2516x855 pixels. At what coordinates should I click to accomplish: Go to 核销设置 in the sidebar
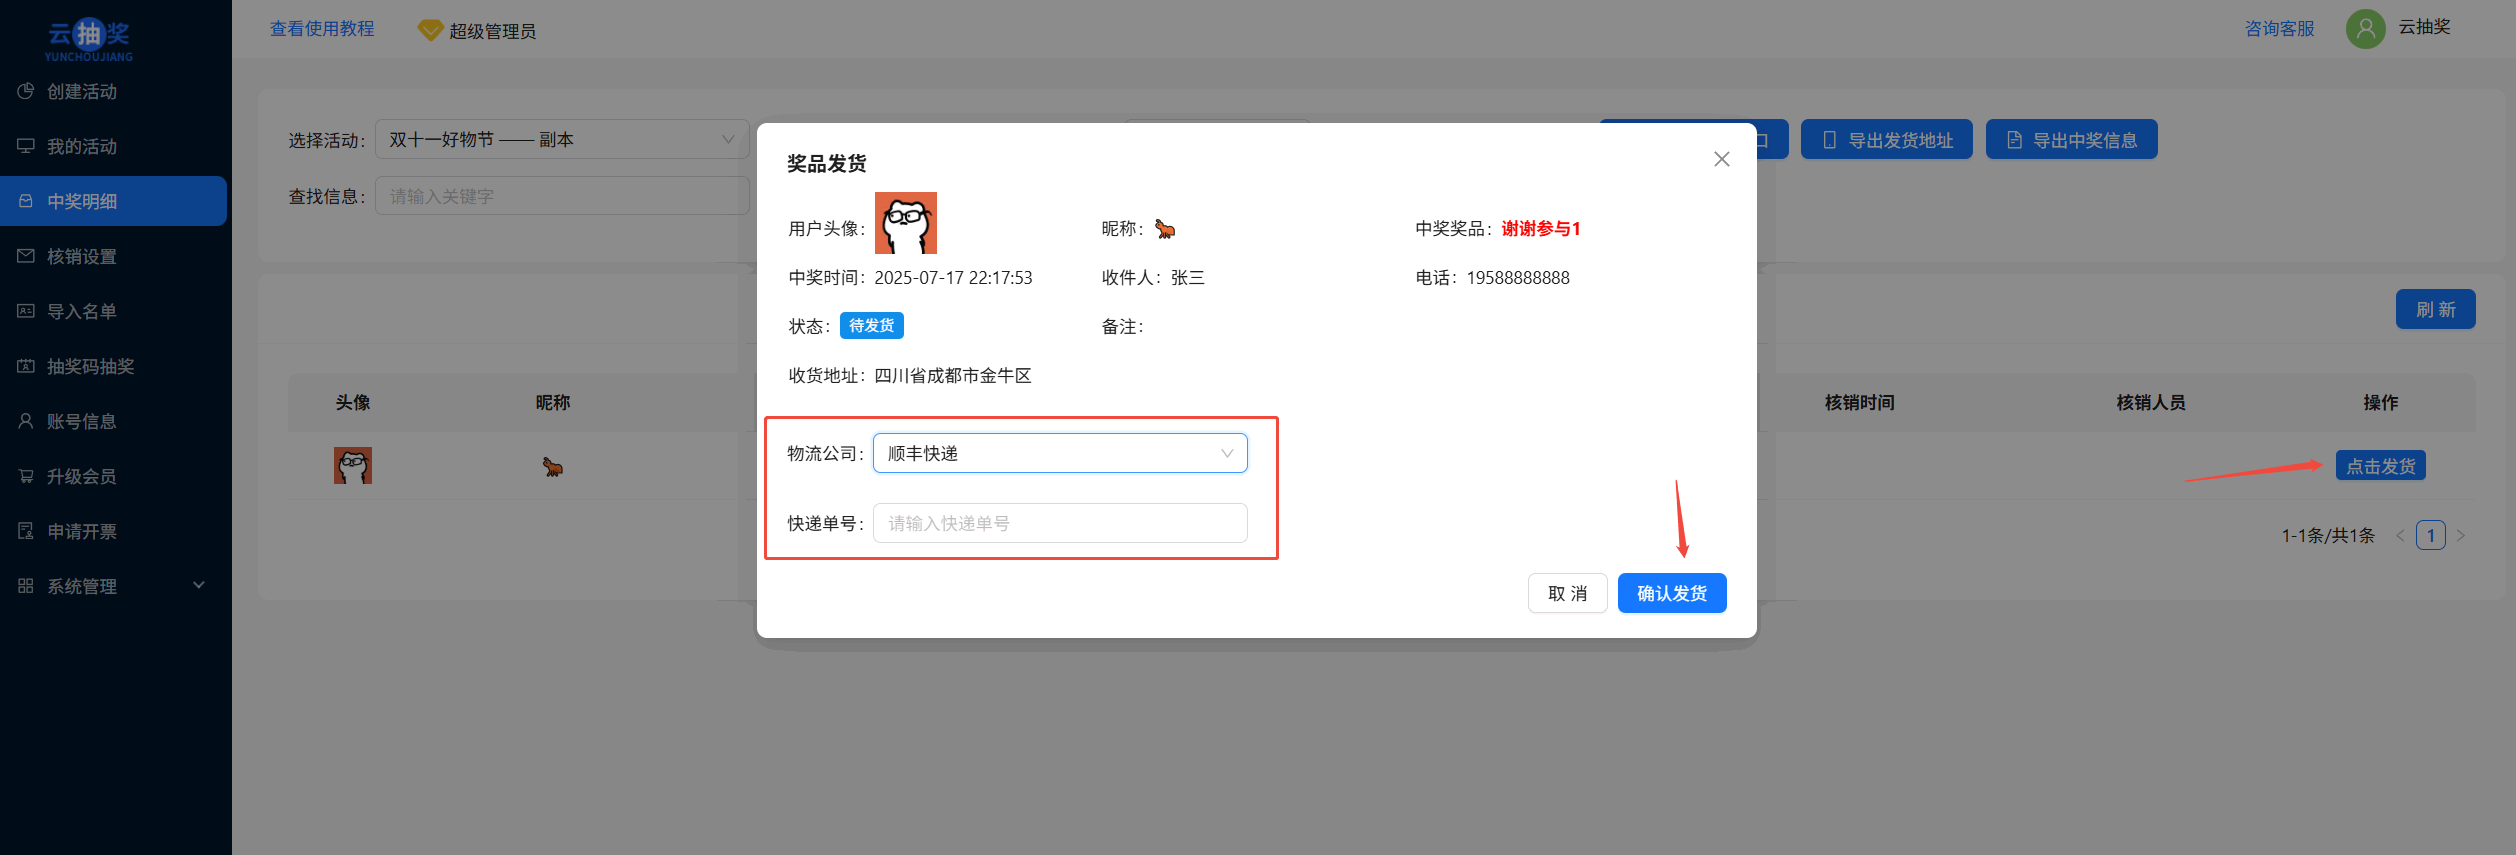[113, 256]
